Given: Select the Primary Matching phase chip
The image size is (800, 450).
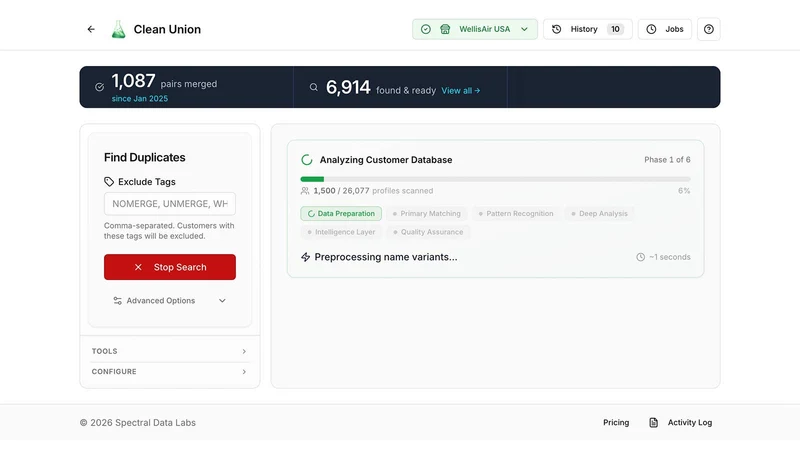Looking at the screenshot, I should click(427, 213).
